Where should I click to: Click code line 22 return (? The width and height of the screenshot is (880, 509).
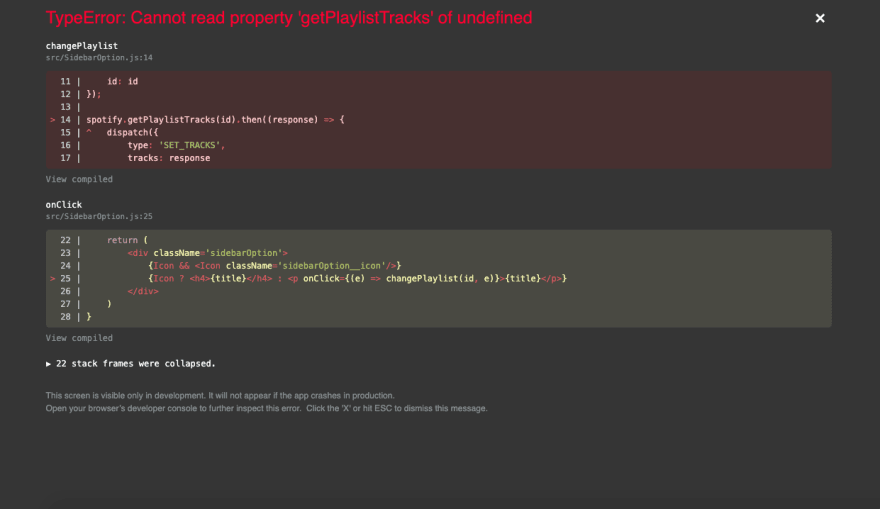(127, 240)
